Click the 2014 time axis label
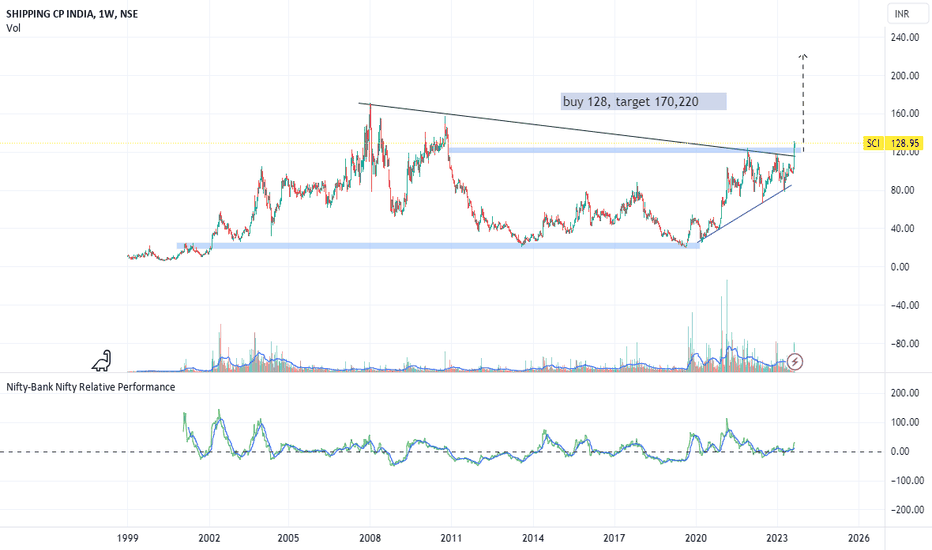The image size is (932, 550). coord(533,538)
